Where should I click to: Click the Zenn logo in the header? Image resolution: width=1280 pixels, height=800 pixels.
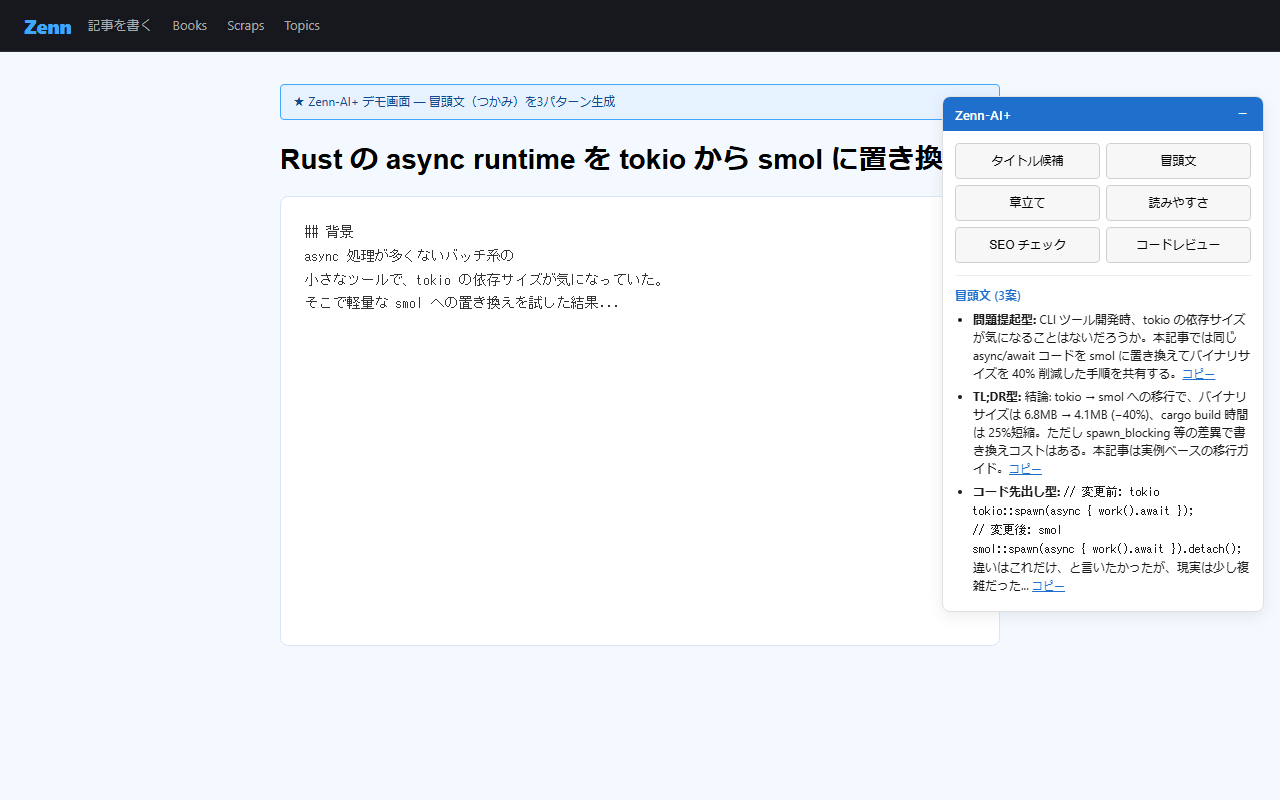click(48, 26)
